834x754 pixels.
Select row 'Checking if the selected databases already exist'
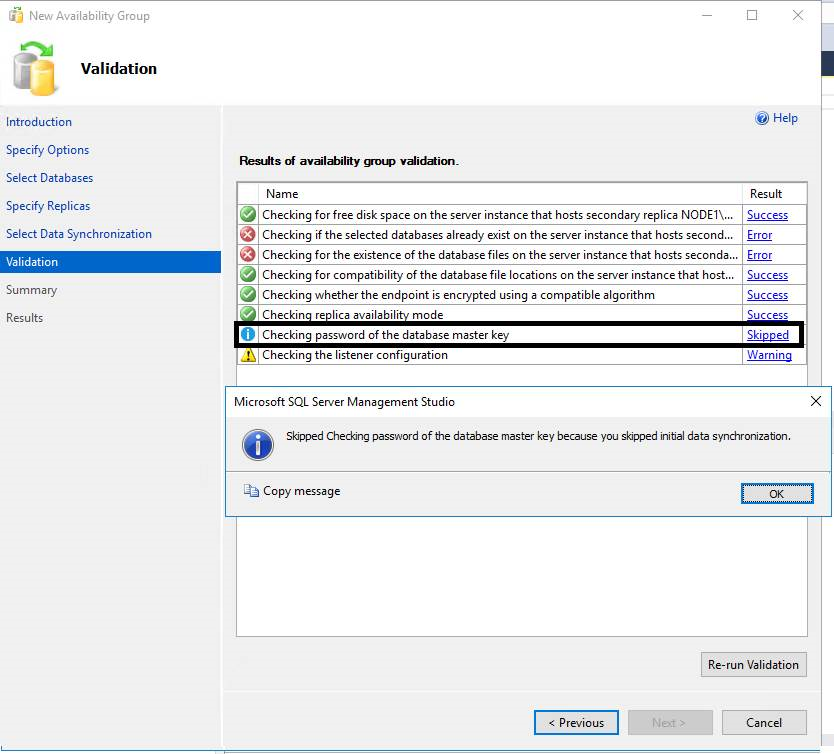522,235
